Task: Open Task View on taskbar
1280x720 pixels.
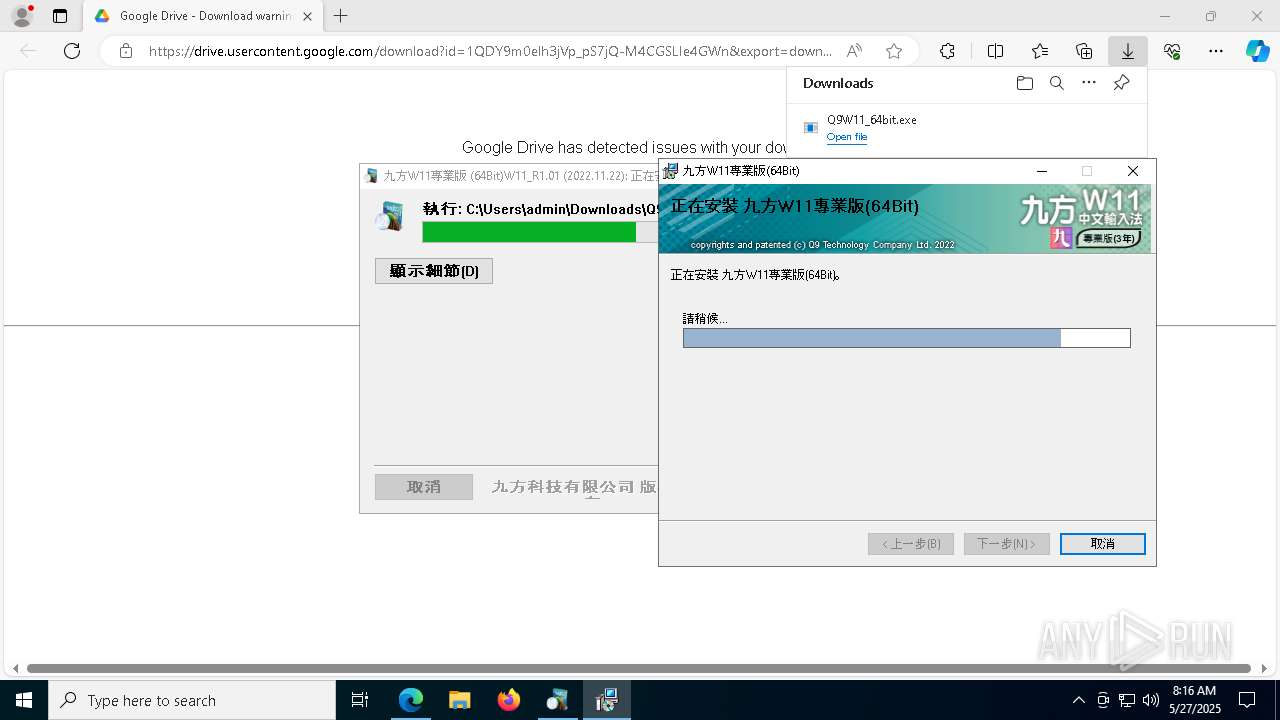Action: (360, 700)
